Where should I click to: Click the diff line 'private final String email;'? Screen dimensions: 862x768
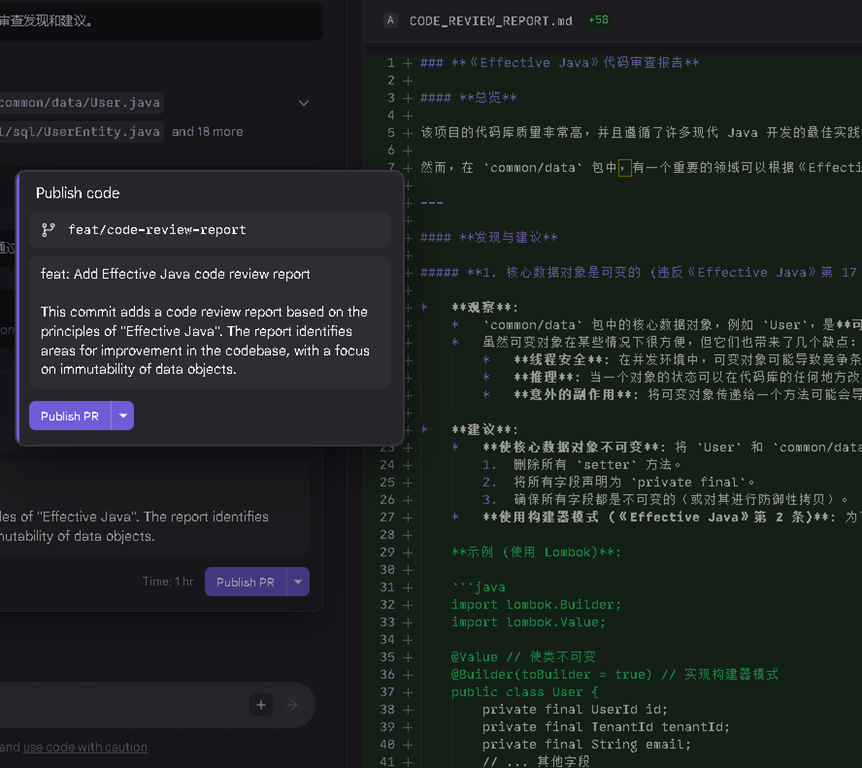(587, 745)
